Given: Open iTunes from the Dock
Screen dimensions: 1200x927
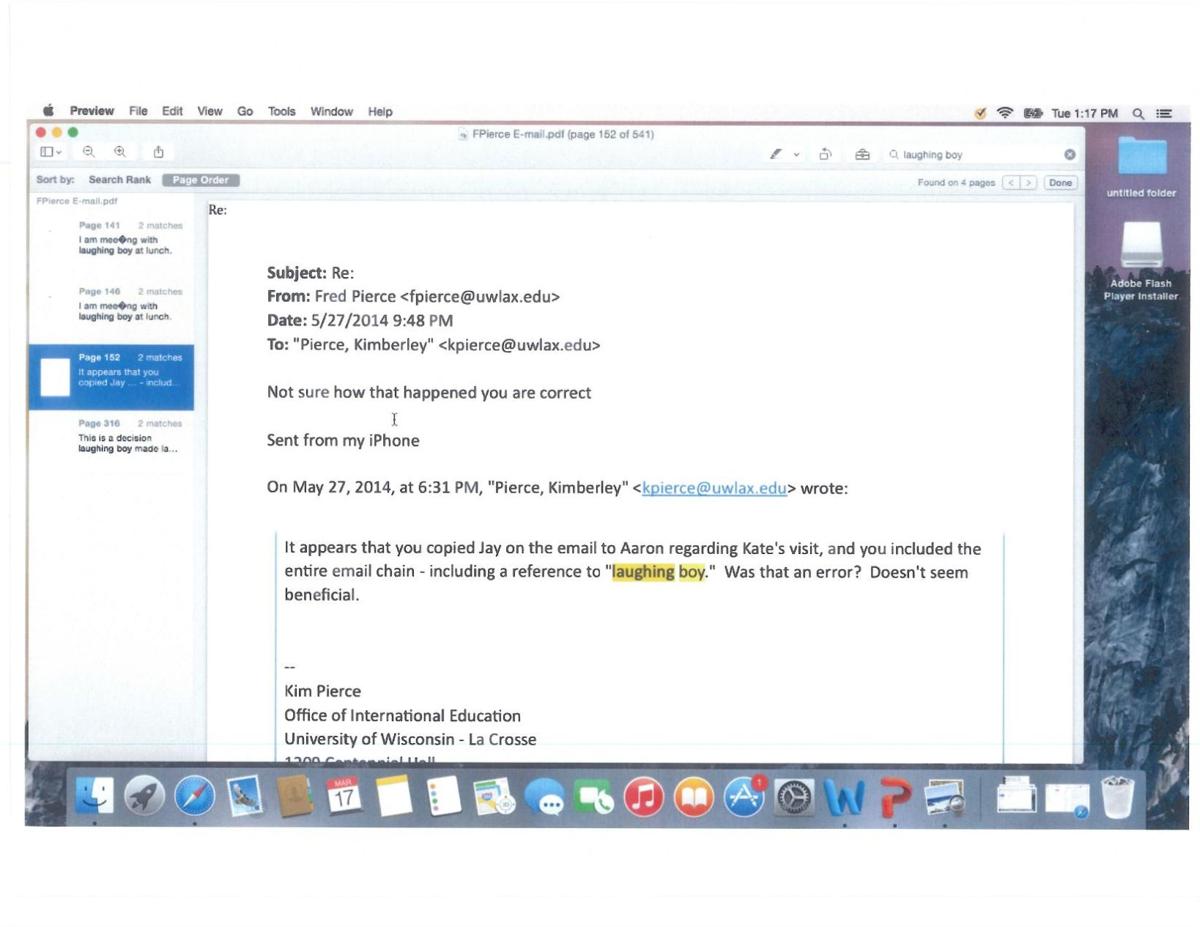Looking at the screenshot, I should click(643, 797).
